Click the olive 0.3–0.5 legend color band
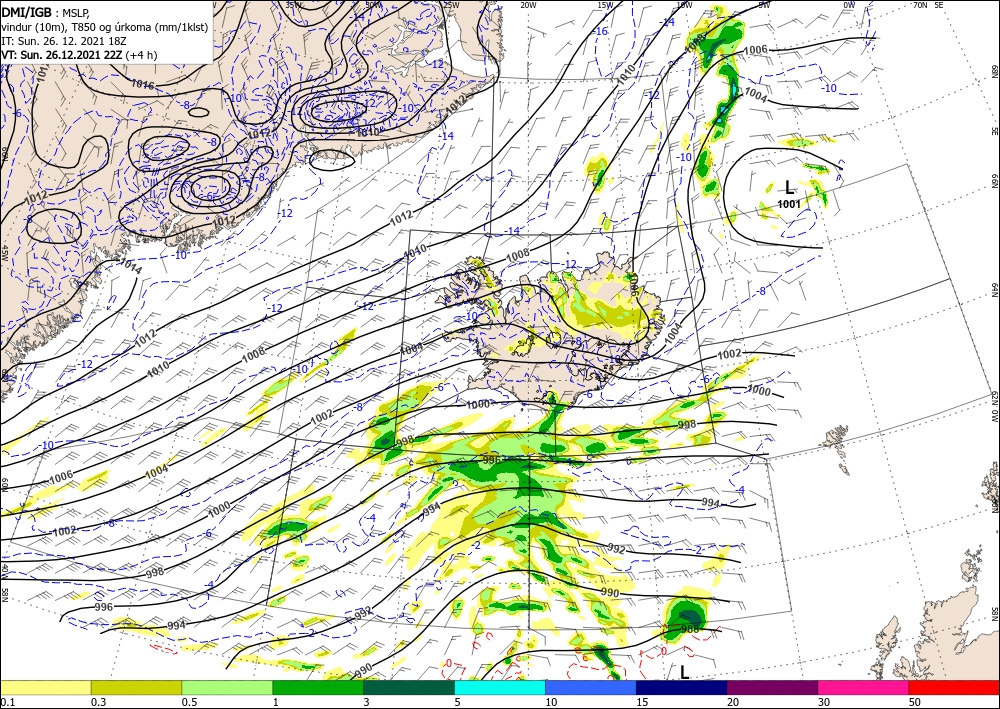 136,687
